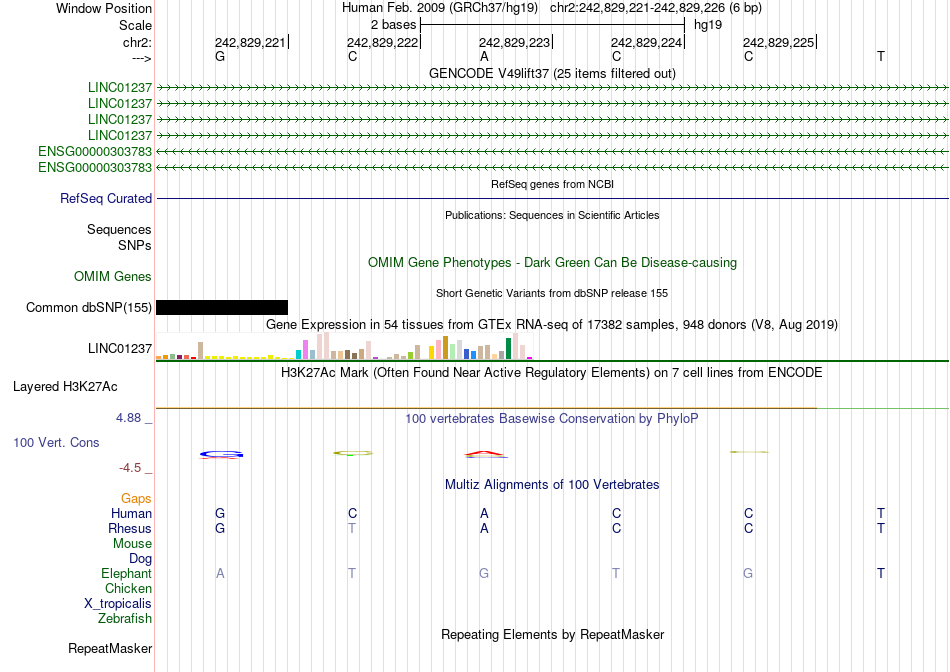Click the hg19 label beside the scale bar

pos(708,25)
